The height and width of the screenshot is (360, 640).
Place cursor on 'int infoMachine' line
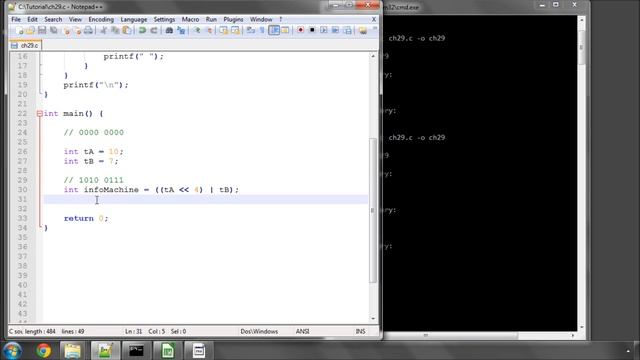tap(151, 190)
